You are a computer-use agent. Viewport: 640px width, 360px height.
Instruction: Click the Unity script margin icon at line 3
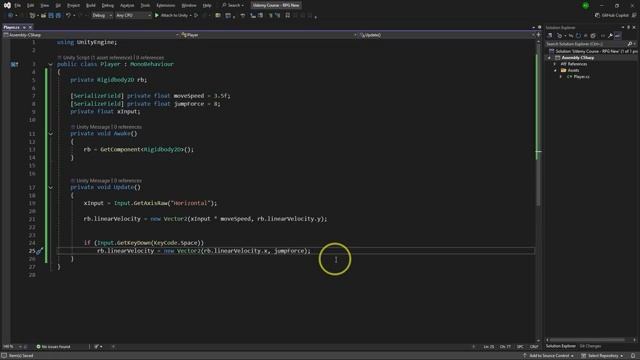pos(14,64)
